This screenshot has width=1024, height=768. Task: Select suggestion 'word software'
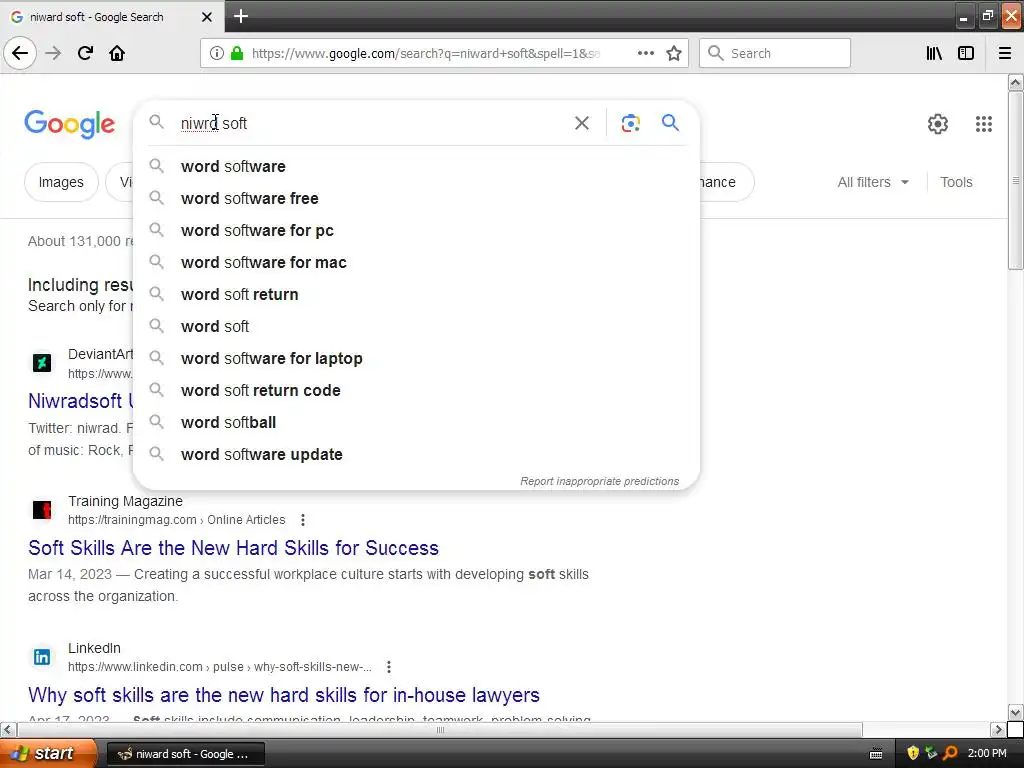pyautogui.click(x=416, y=167)
